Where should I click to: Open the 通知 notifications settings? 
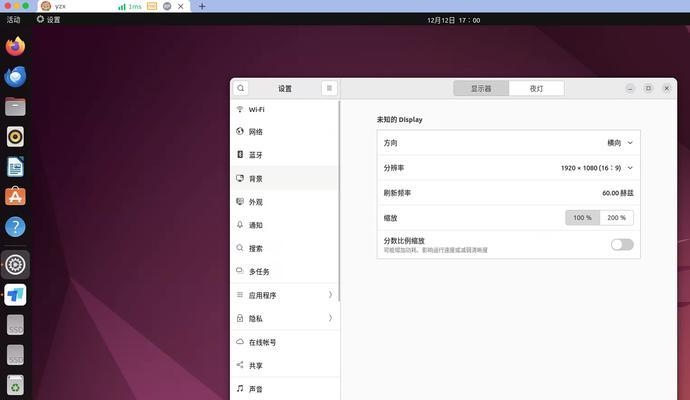285,225
